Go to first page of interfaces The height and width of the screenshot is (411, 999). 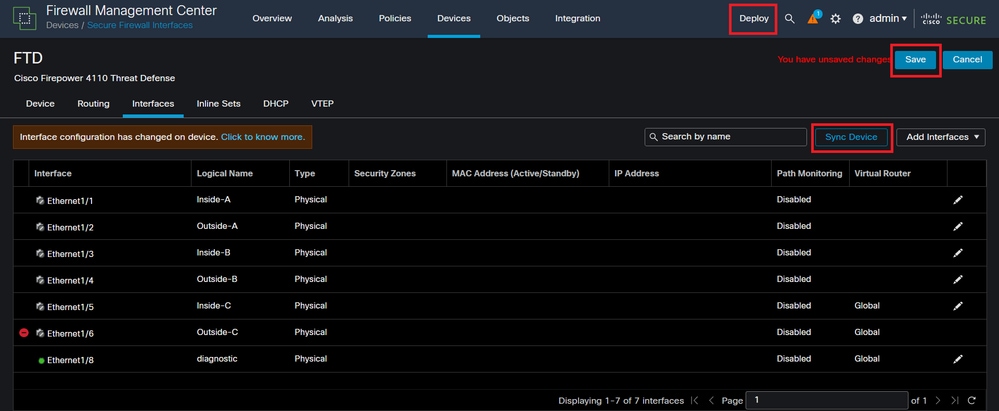point(694,401)
